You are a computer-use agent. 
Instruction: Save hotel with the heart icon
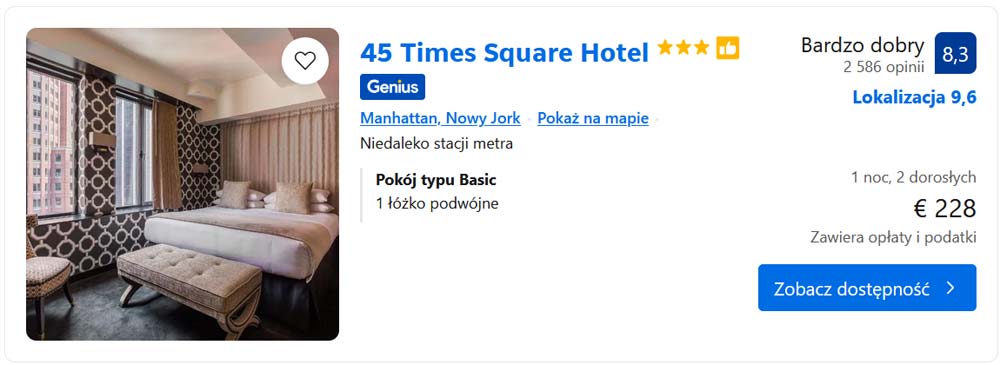point(305,61)
